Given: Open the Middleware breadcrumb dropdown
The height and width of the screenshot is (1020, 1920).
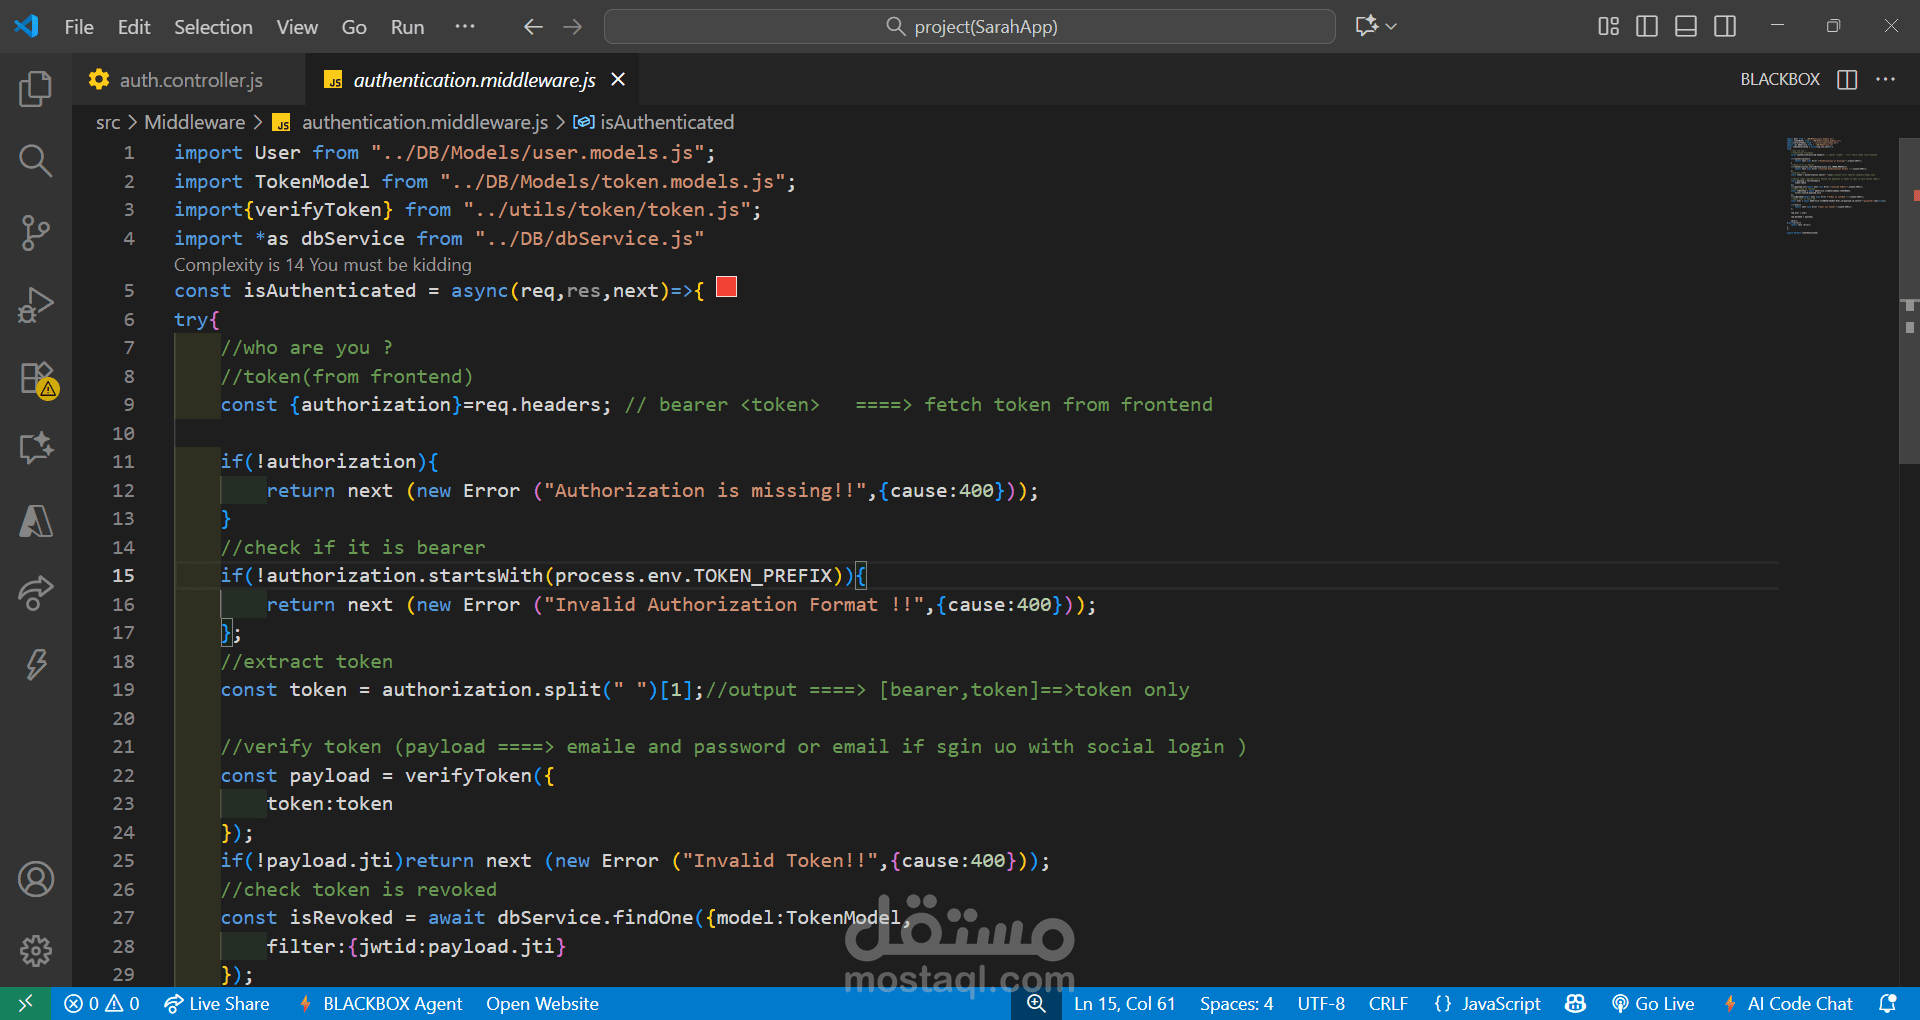Looking at the screenshot, I should tap(195, 122).
